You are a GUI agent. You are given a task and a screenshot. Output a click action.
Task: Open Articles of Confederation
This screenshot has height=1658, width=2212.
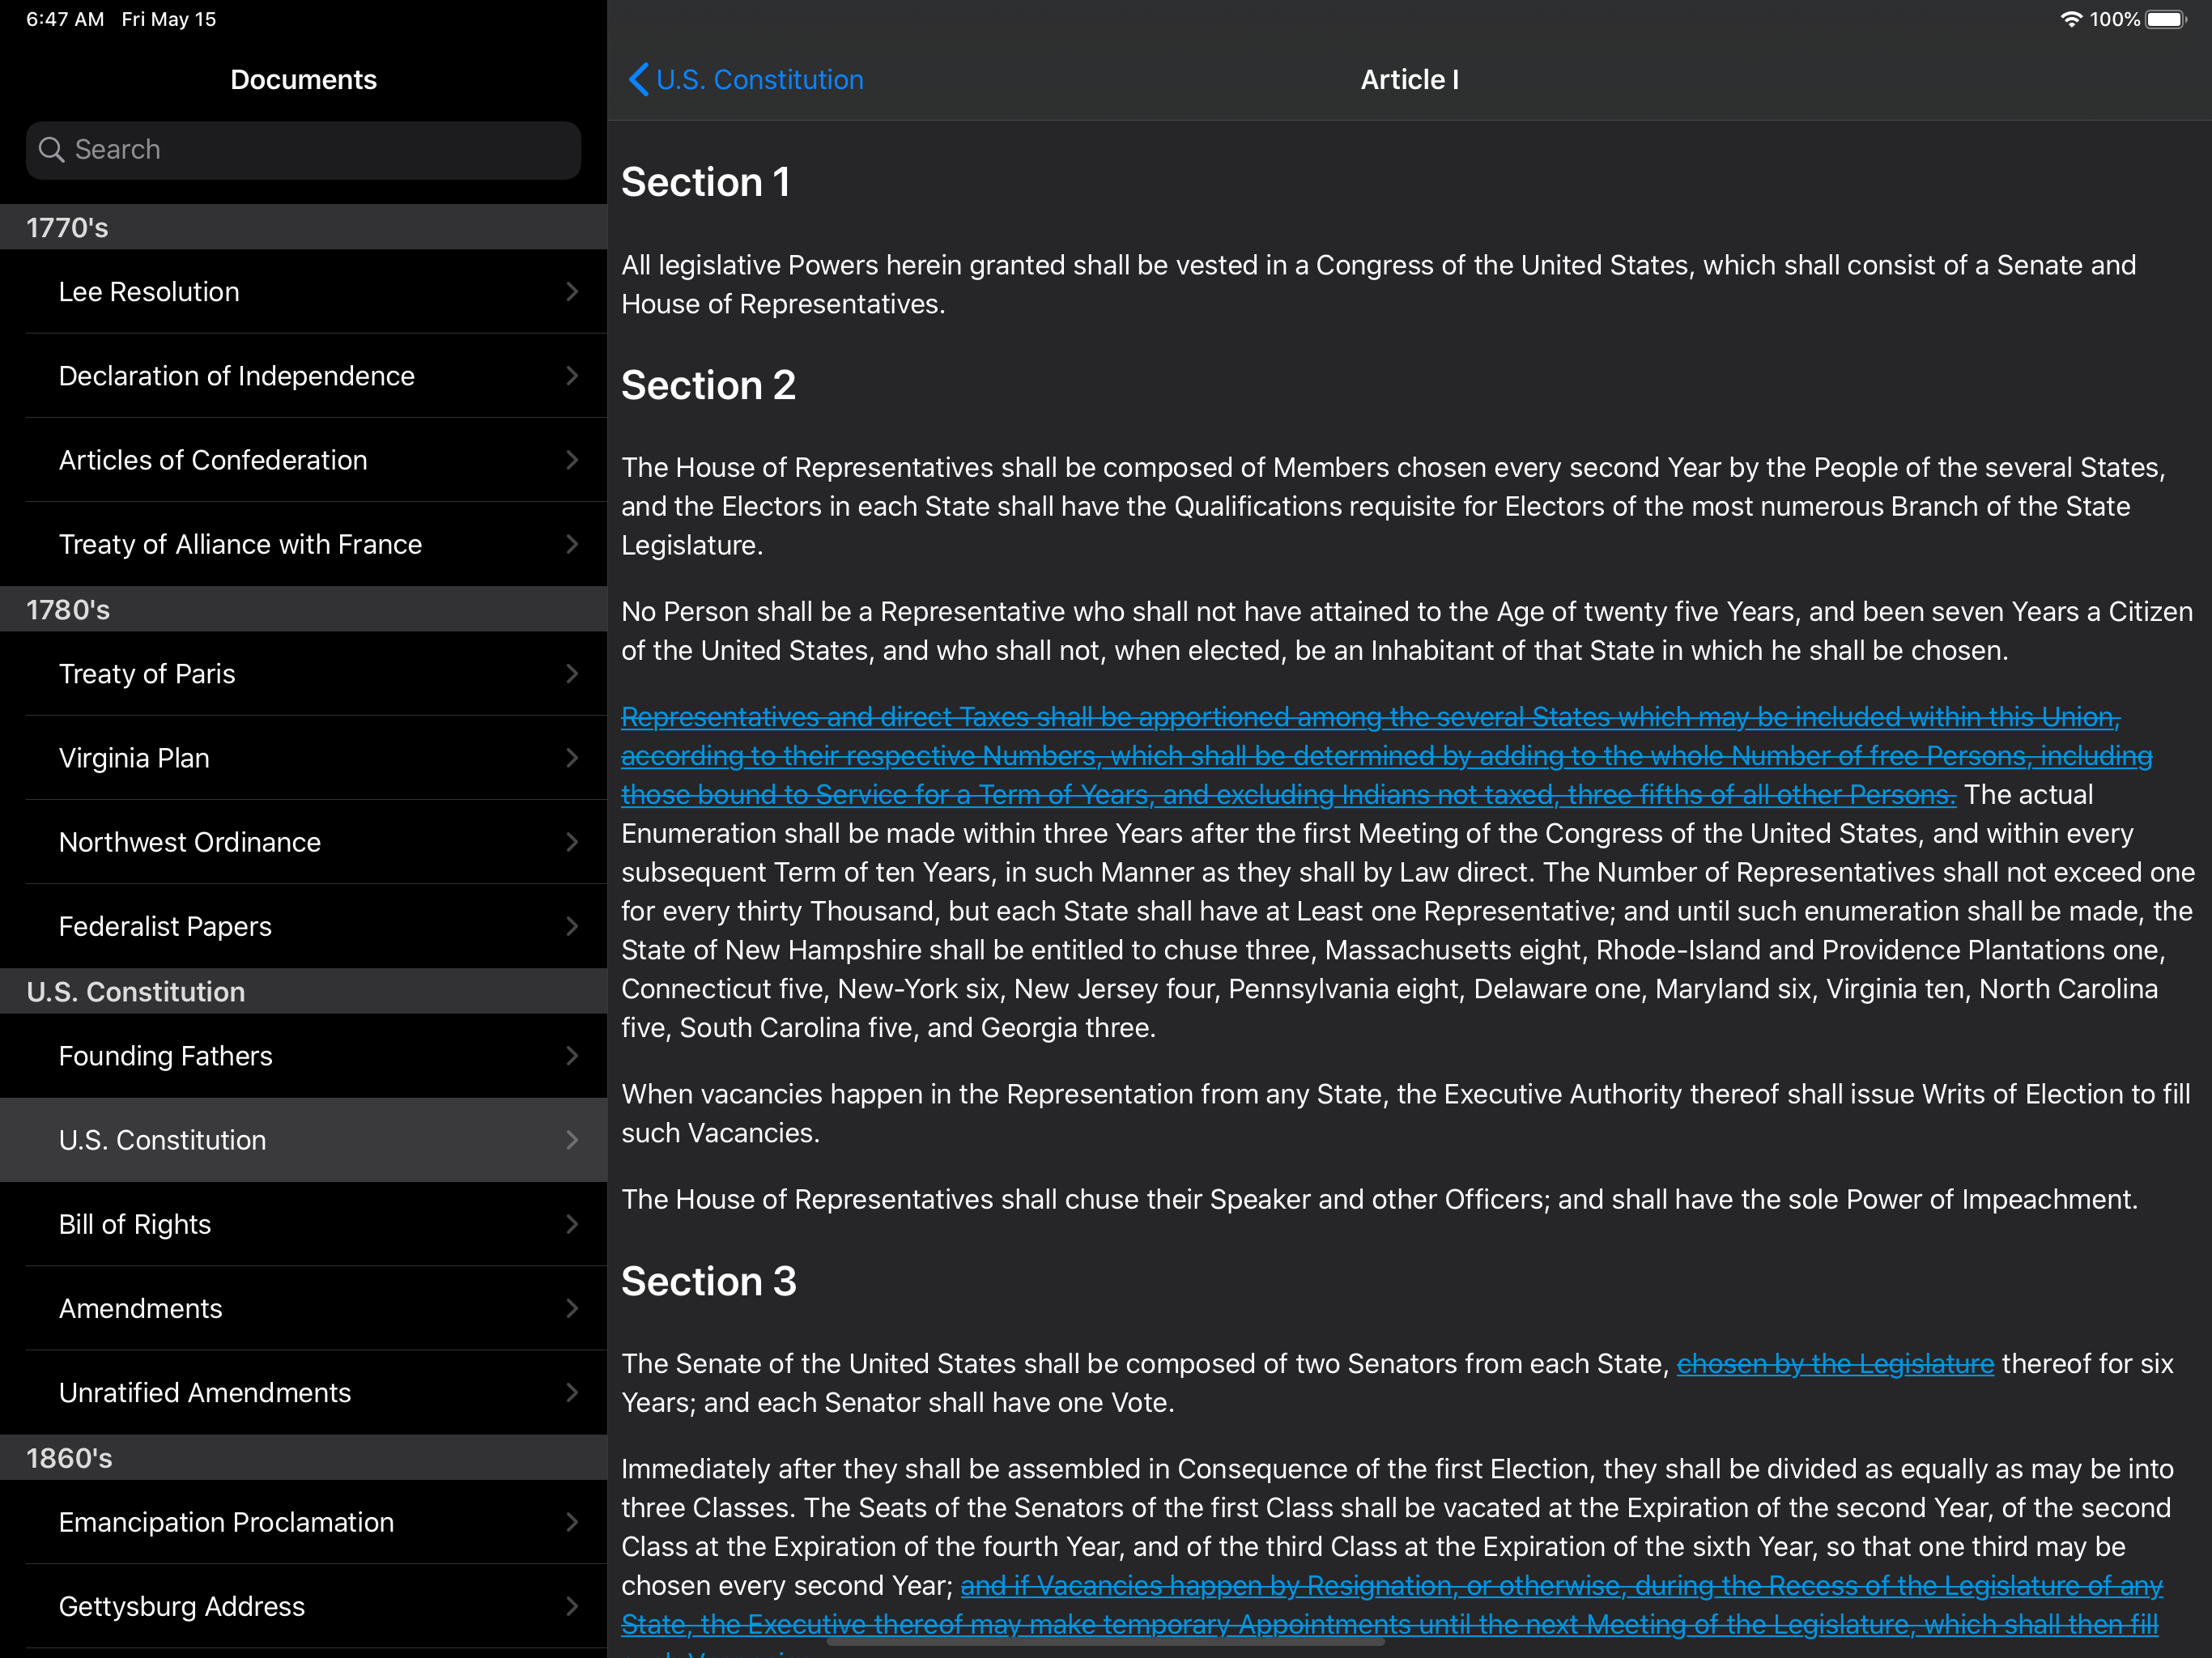pos(303,459)
